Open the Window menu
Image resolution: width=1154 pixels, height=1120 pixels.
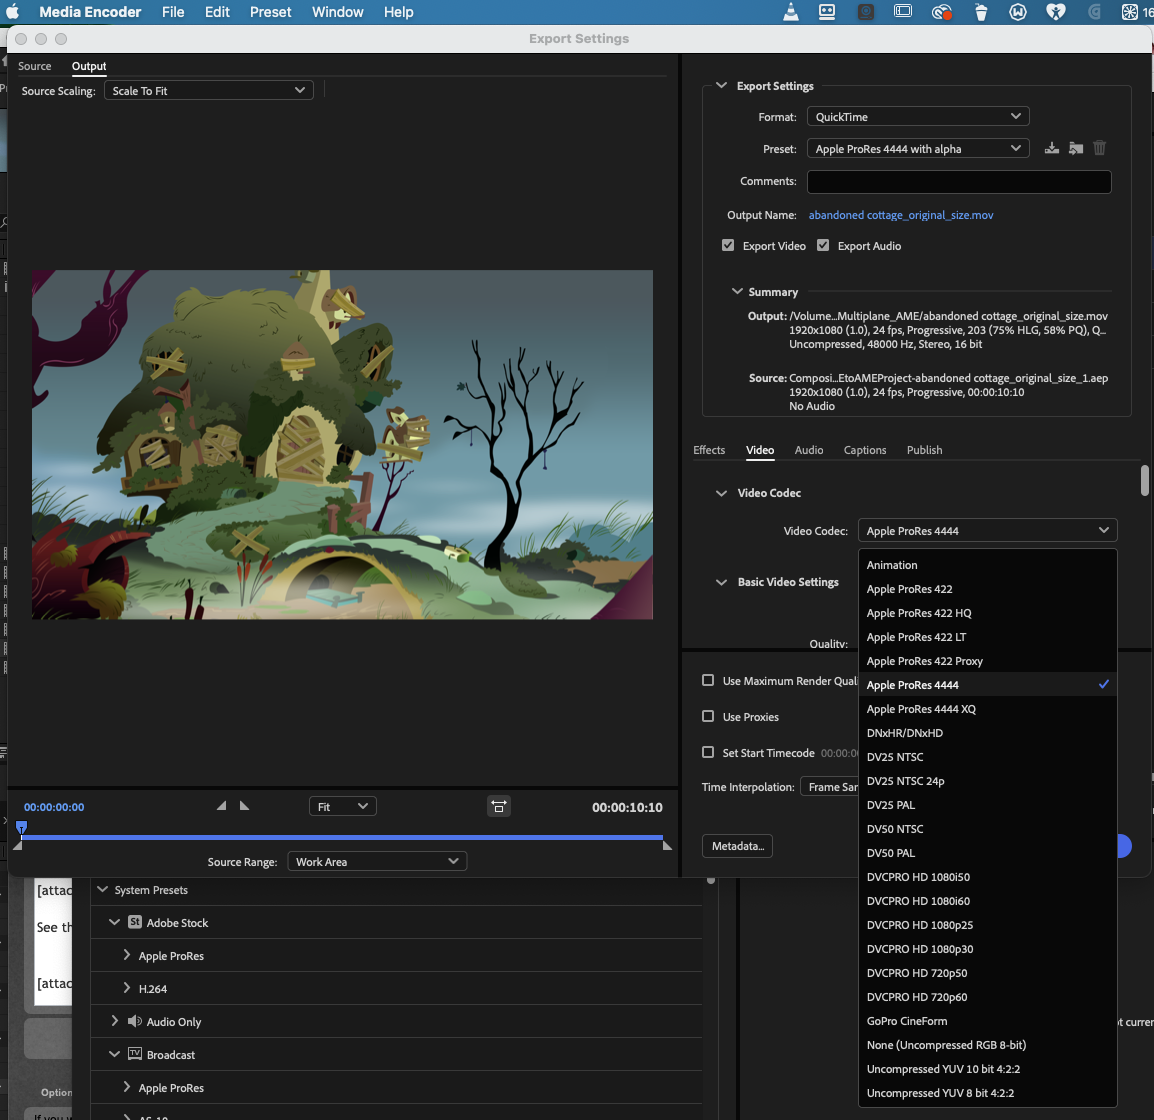click(x=337, y=12)
